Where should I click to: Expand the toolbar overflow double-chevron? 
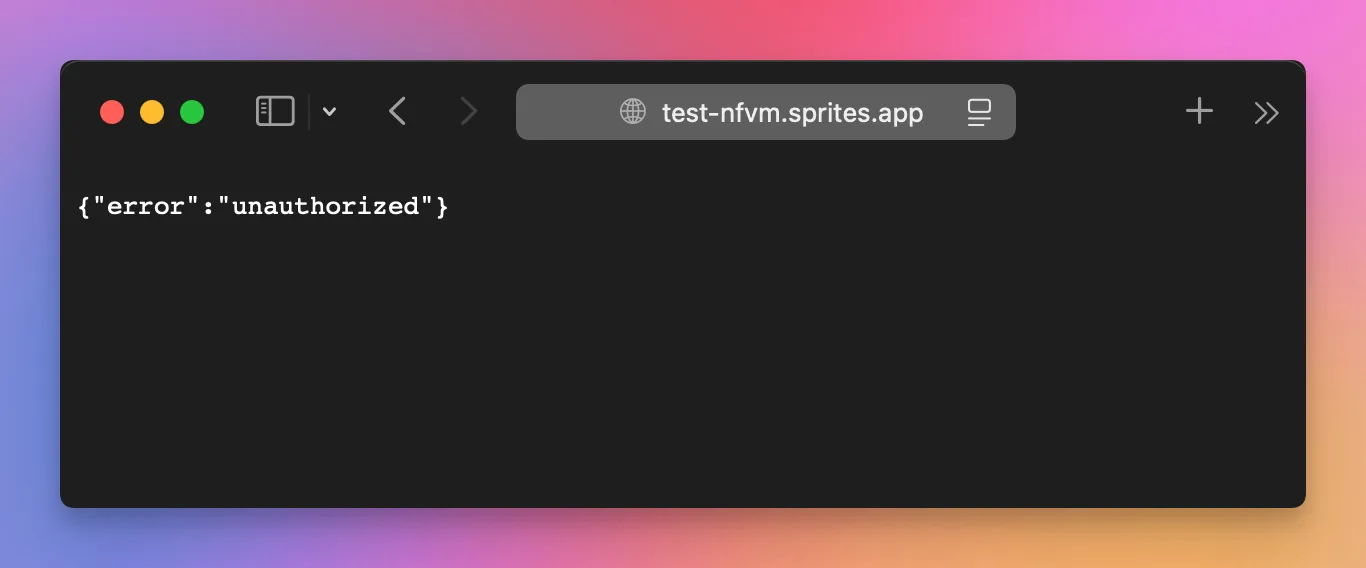tap(1266, 113)
